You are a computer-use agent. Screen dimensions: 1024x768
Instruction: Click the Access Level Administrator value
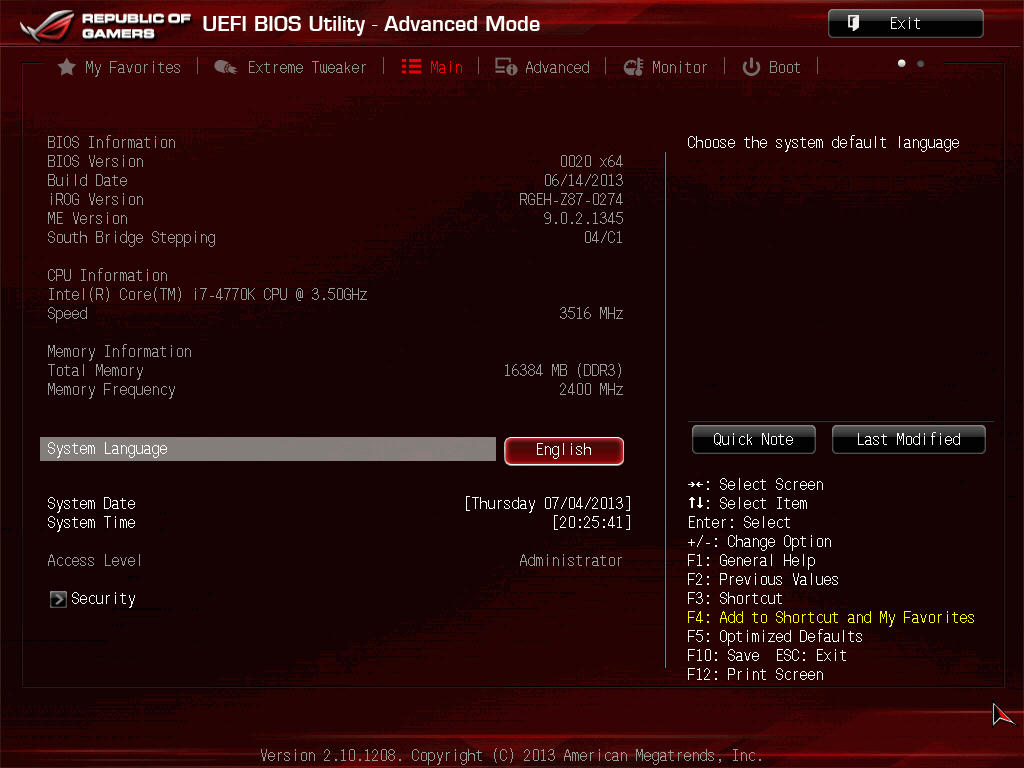pyautogui.click(x=571, y=560)
